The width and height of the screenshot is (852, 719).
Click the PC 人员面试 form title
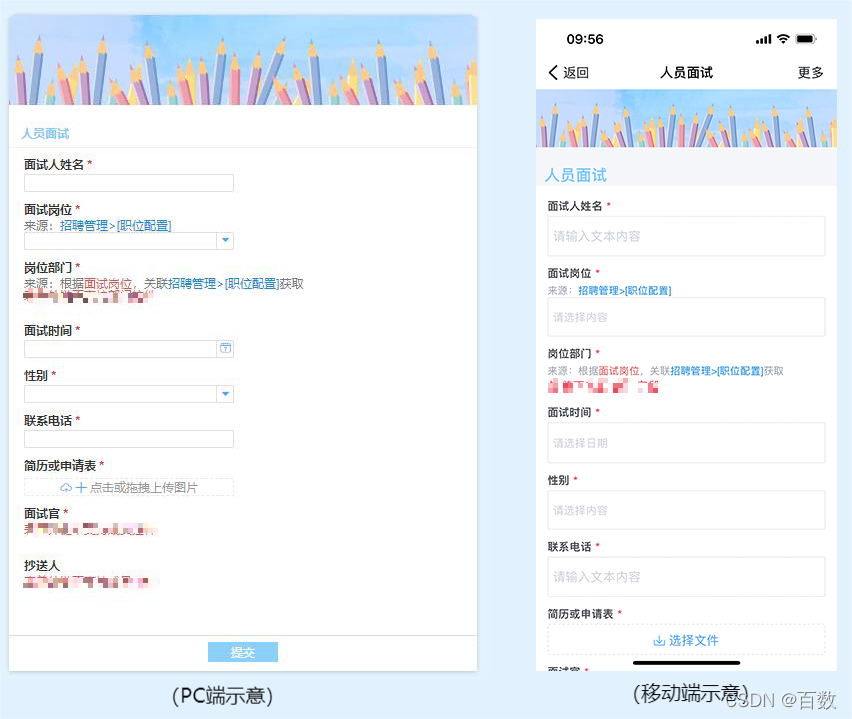click(46, 134)
